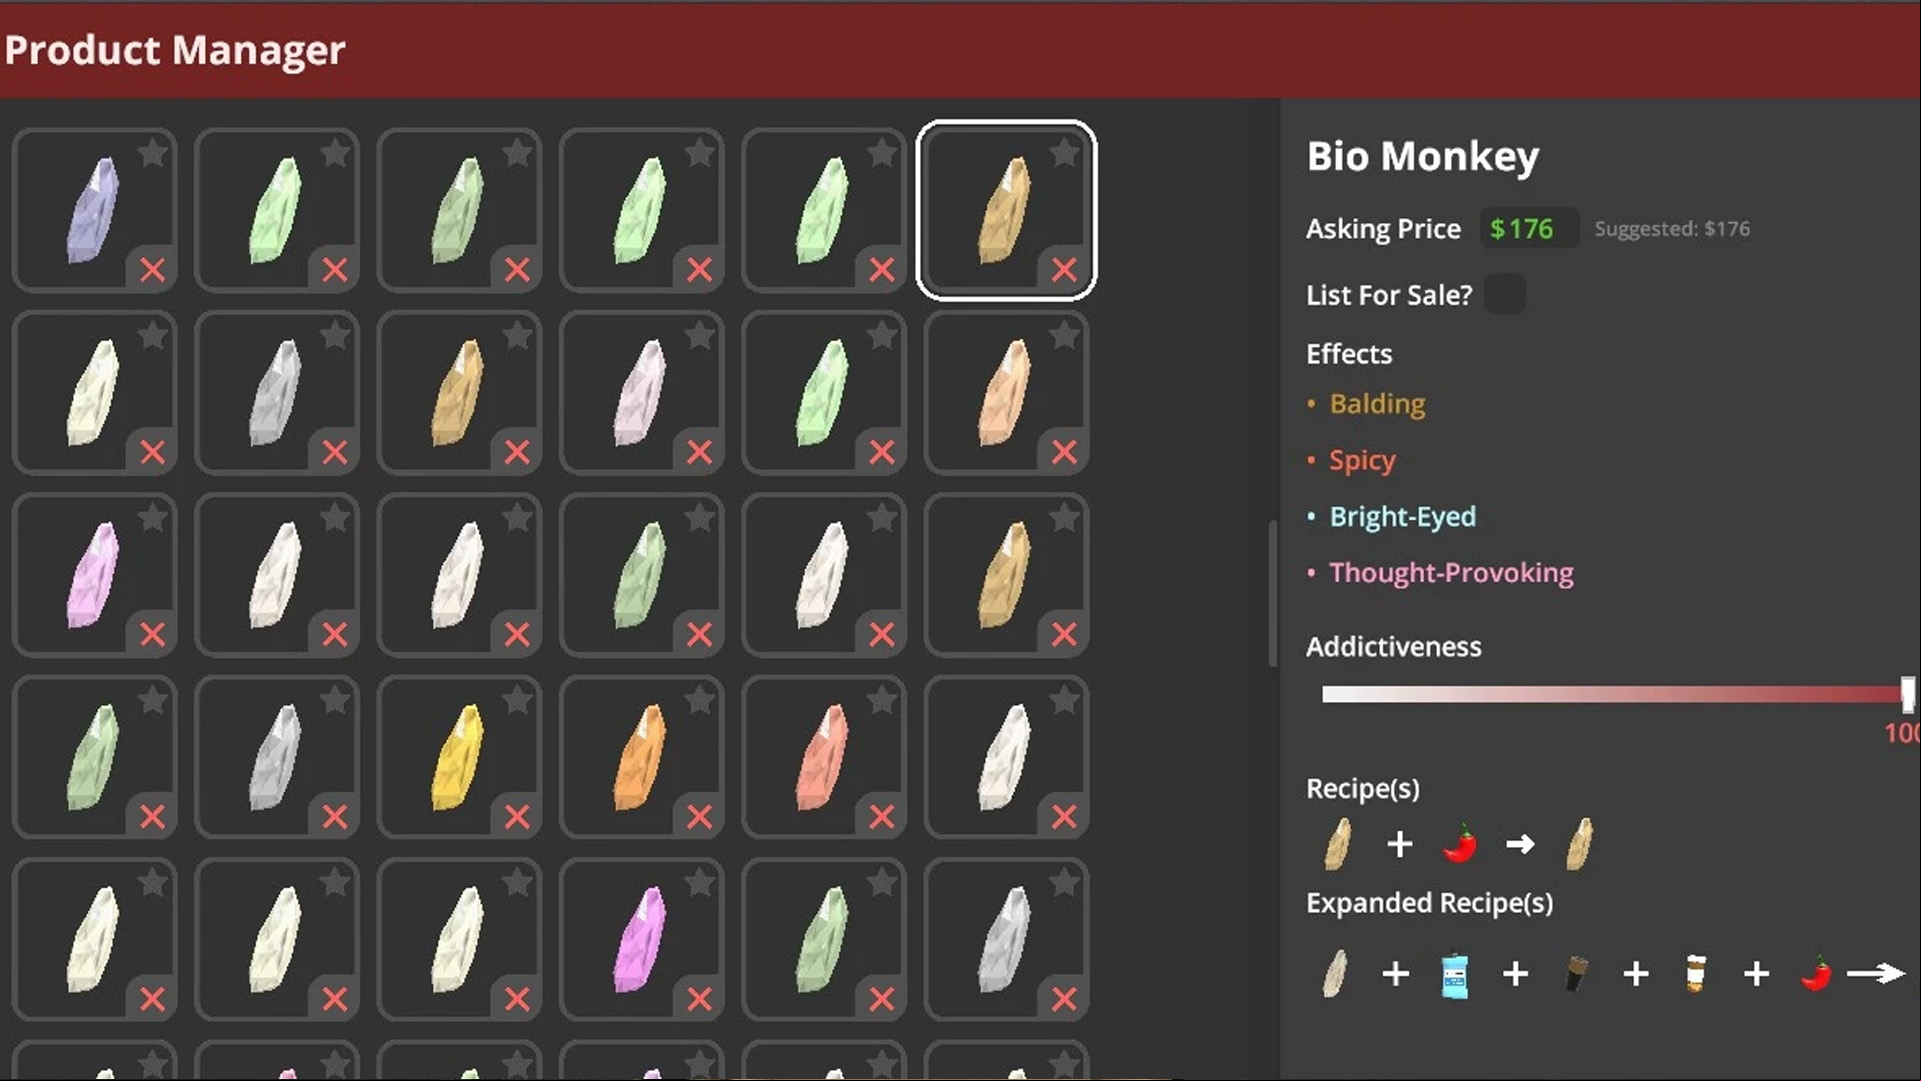Viewport: 1921px width, 1081px height.
Task: Star the purple-blue product card
Action: (x=152, y=153)
